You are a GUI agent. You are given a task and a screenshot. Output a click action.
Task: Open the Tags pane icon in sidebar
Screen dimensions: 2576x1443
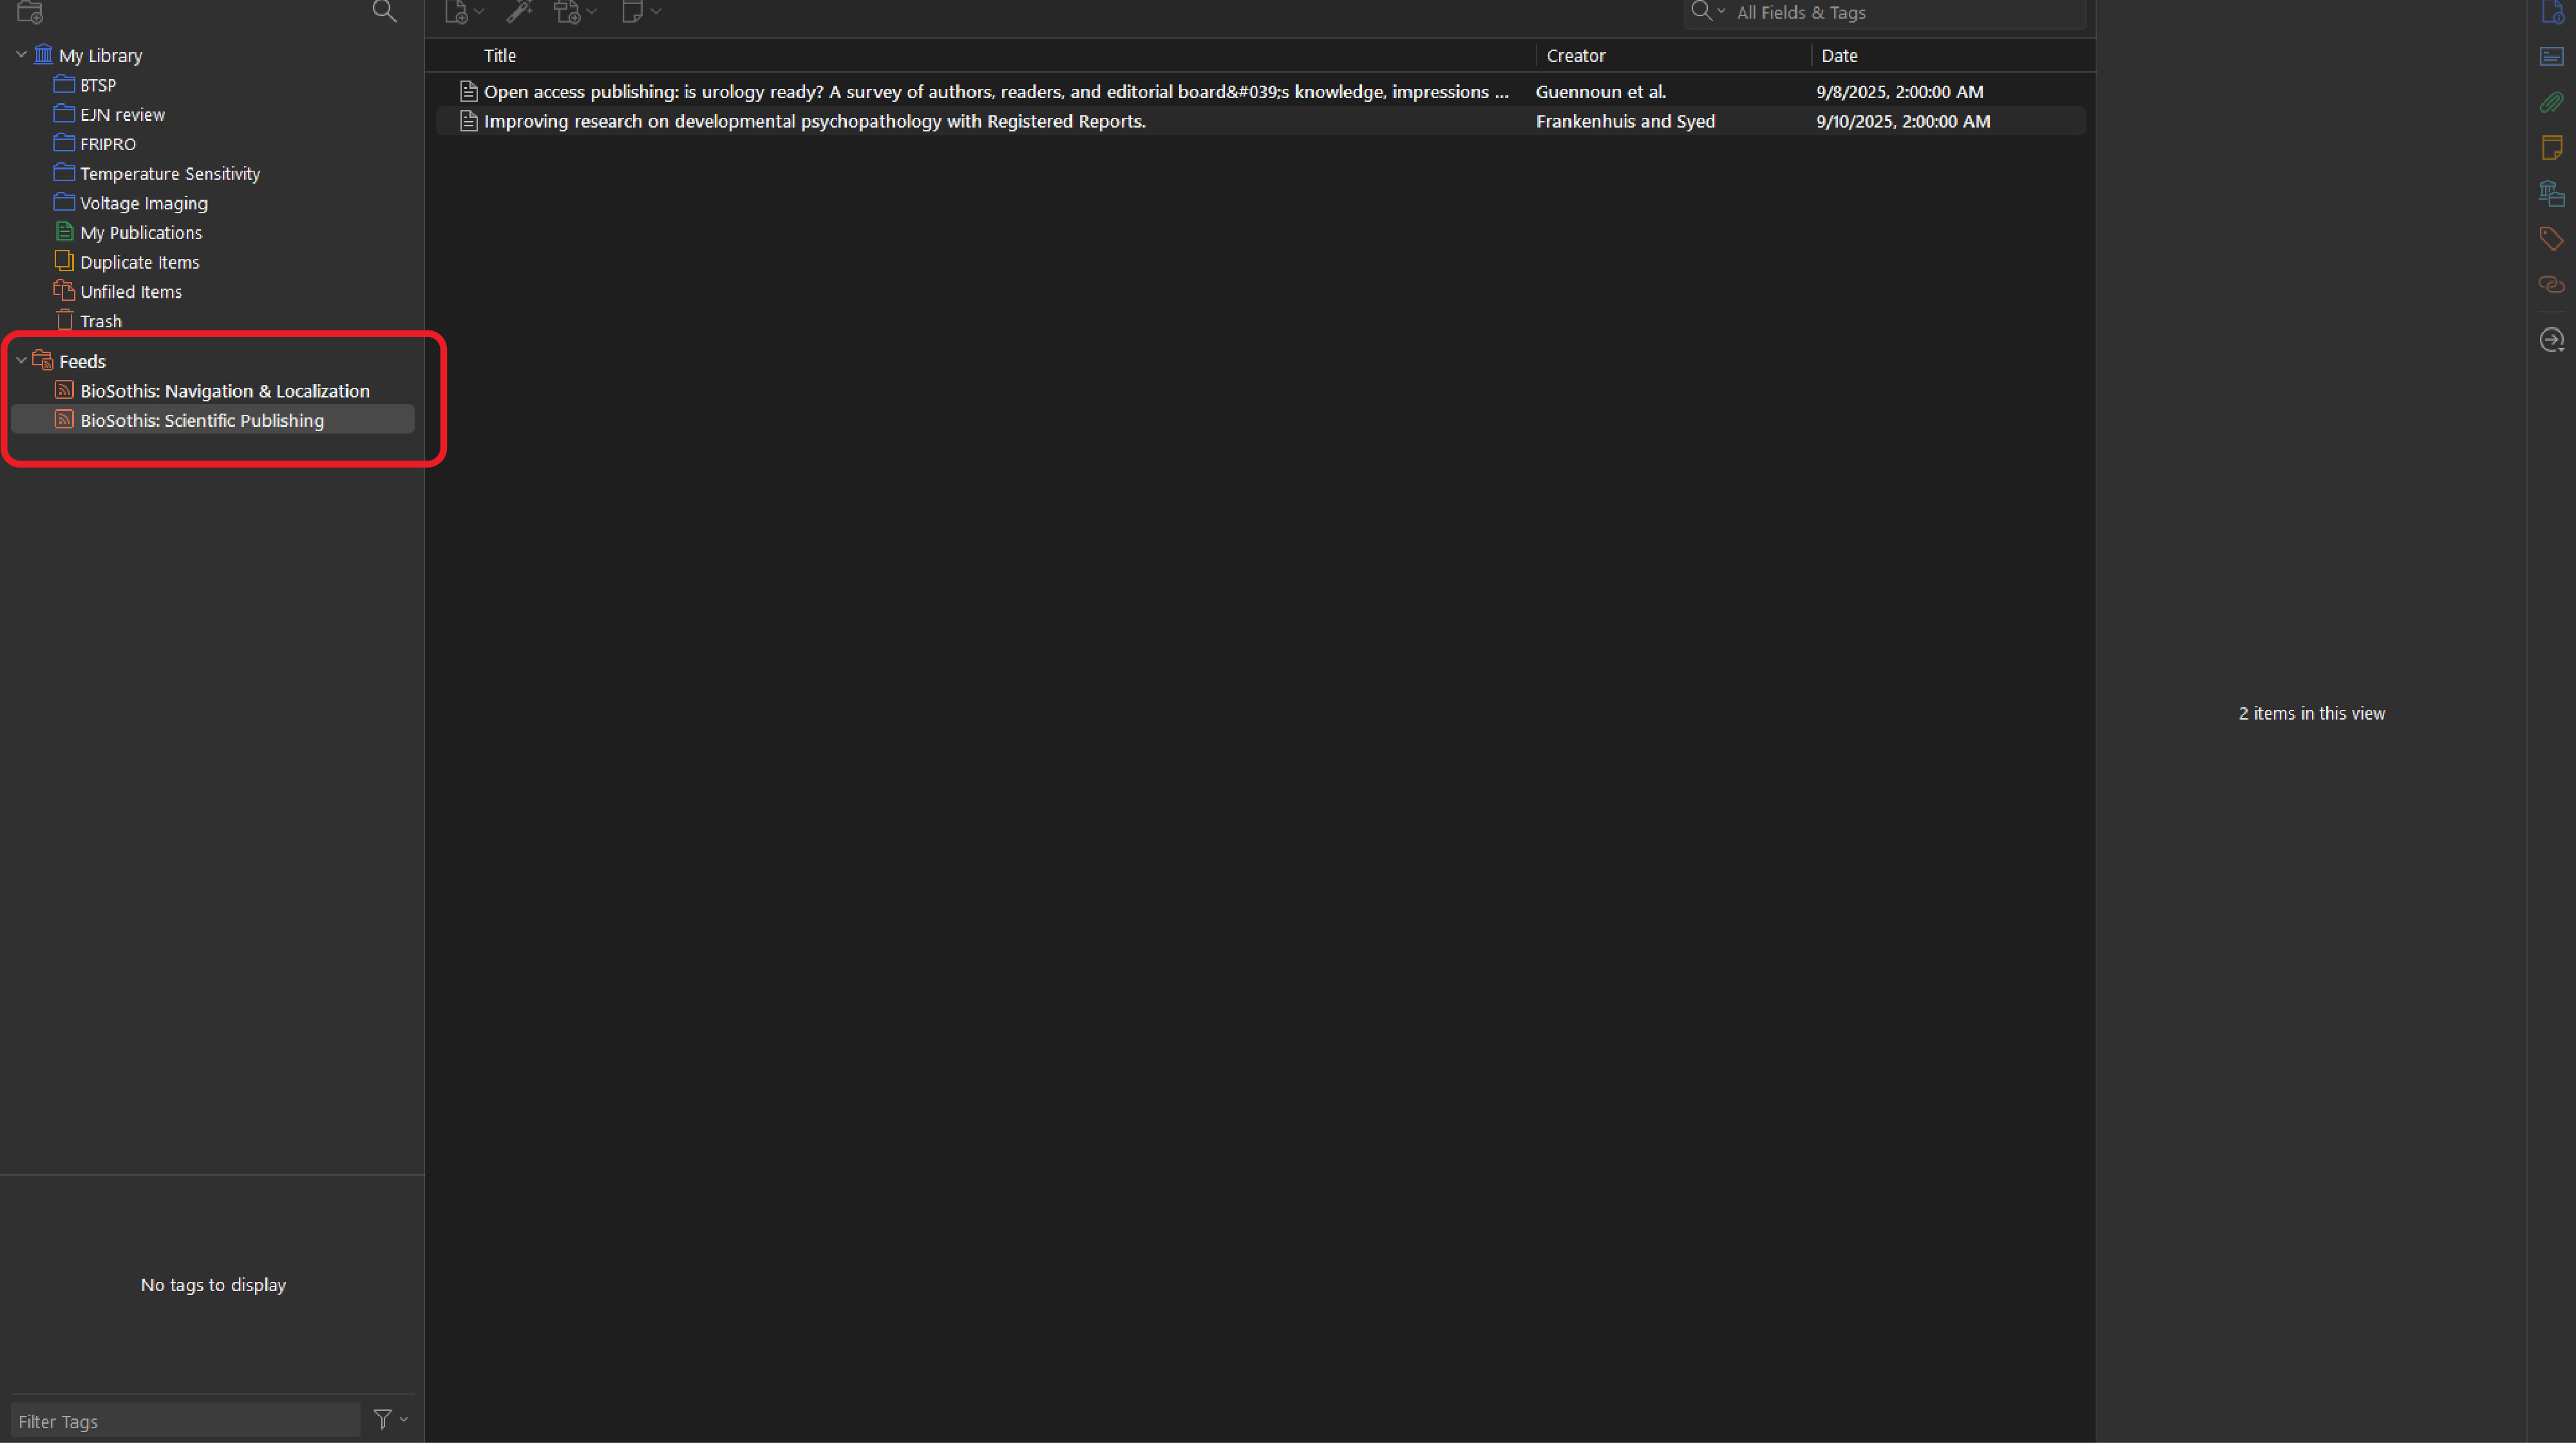click(x=2551, y=239)
